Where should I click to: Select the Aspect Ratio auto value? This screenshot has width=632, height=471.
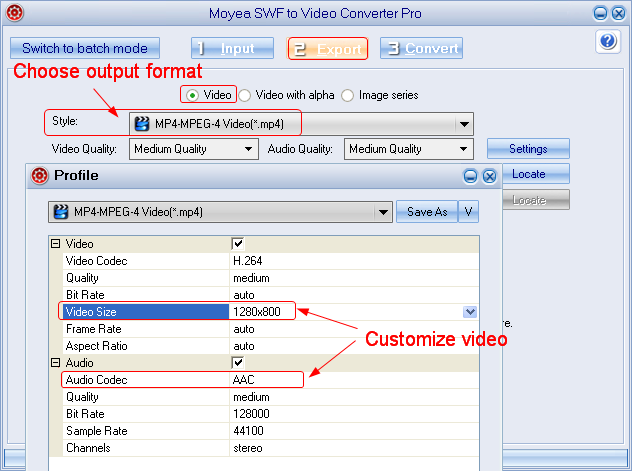pos(244,346)
